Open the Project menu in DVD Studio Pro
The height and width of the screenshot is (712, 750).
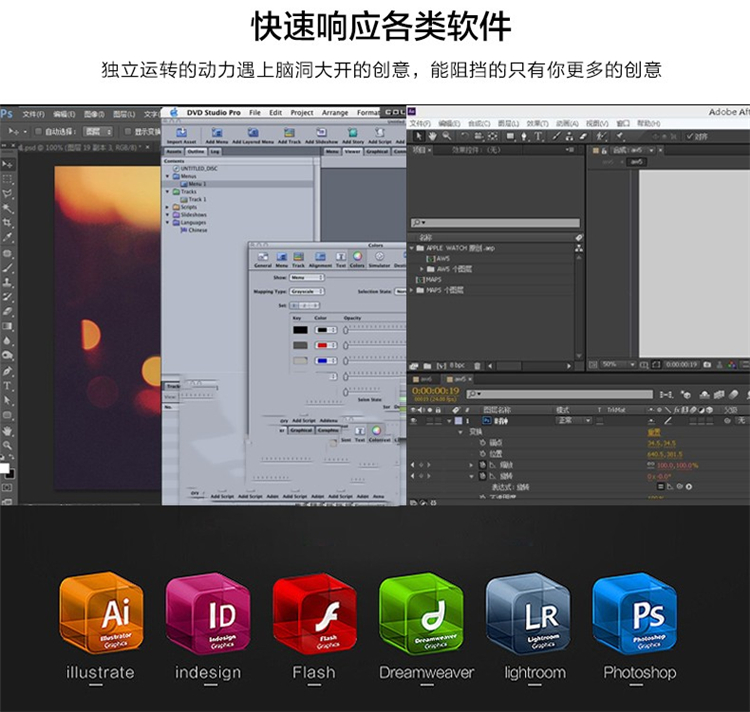coord(302,113)
